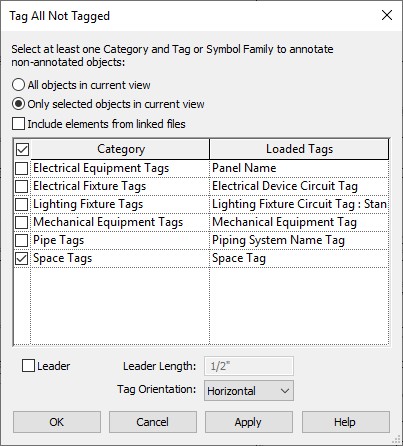
Task: Check the Electrical Fixture Tags checkbox
Action: (x=22, y=186)
